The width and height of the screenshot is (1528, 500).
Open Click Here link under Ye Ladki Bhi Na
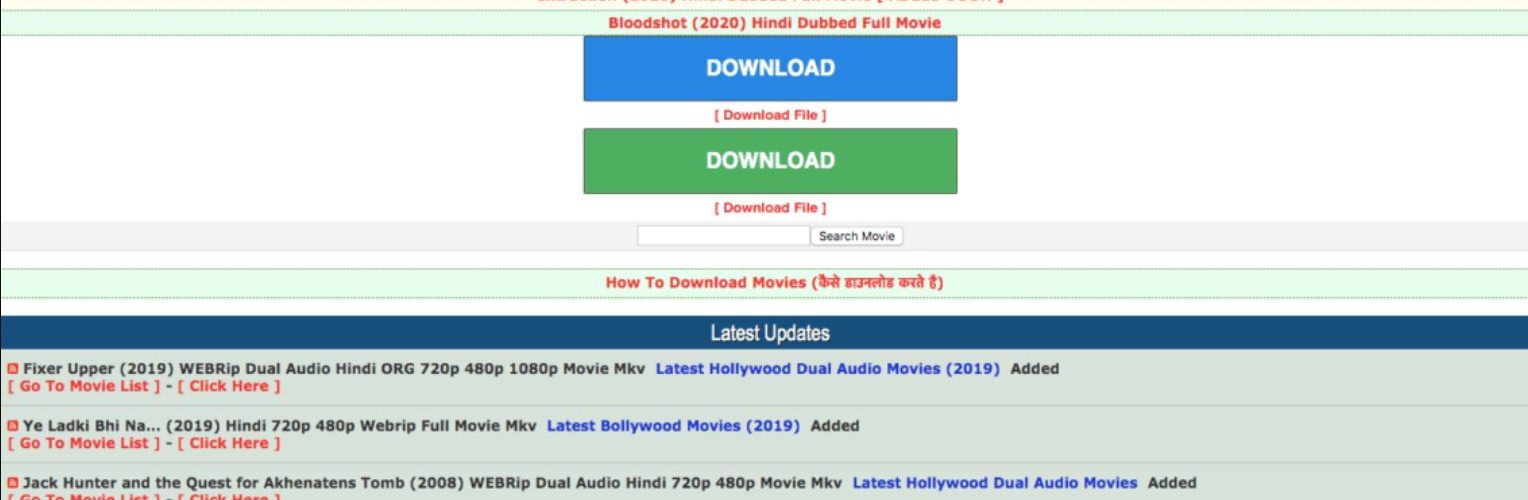(x=229, y=443)
